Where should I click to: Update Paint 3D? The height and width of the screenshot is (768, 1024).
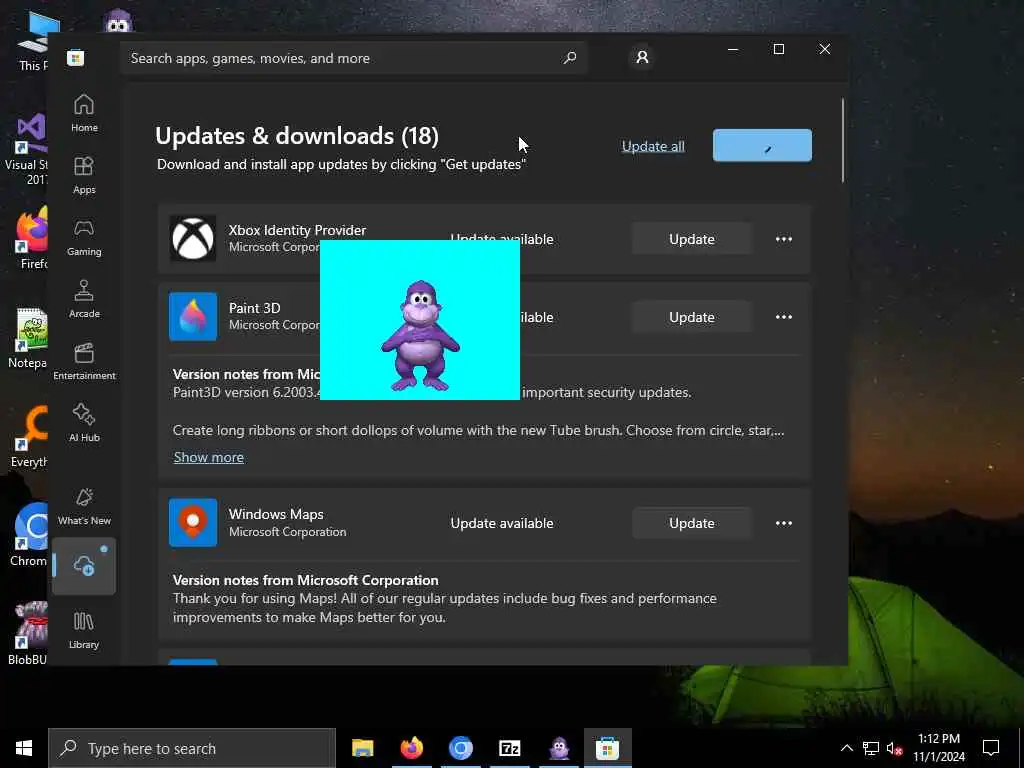(692, 317)
